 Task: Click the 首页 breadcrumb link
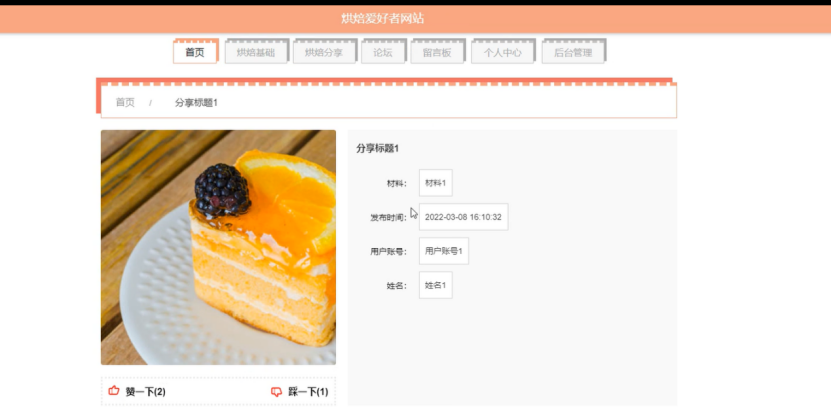(125, 102)
